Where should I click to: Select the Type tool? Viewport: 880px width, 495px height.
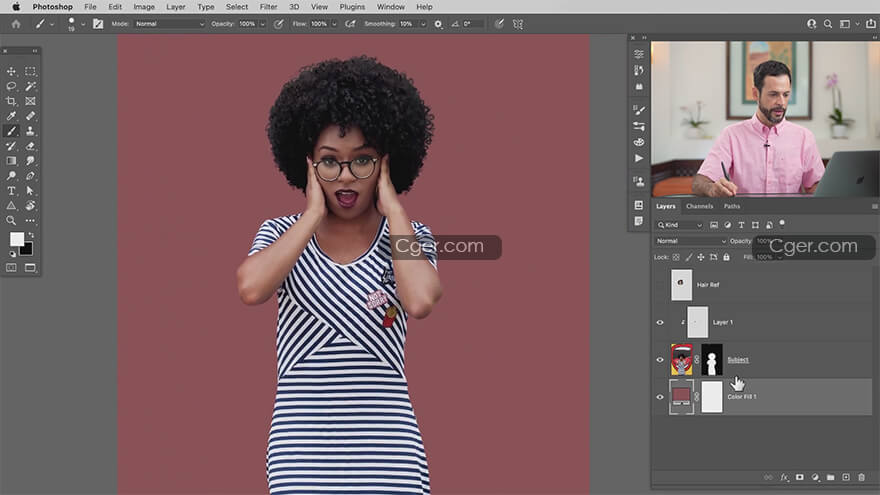[11, 191]
